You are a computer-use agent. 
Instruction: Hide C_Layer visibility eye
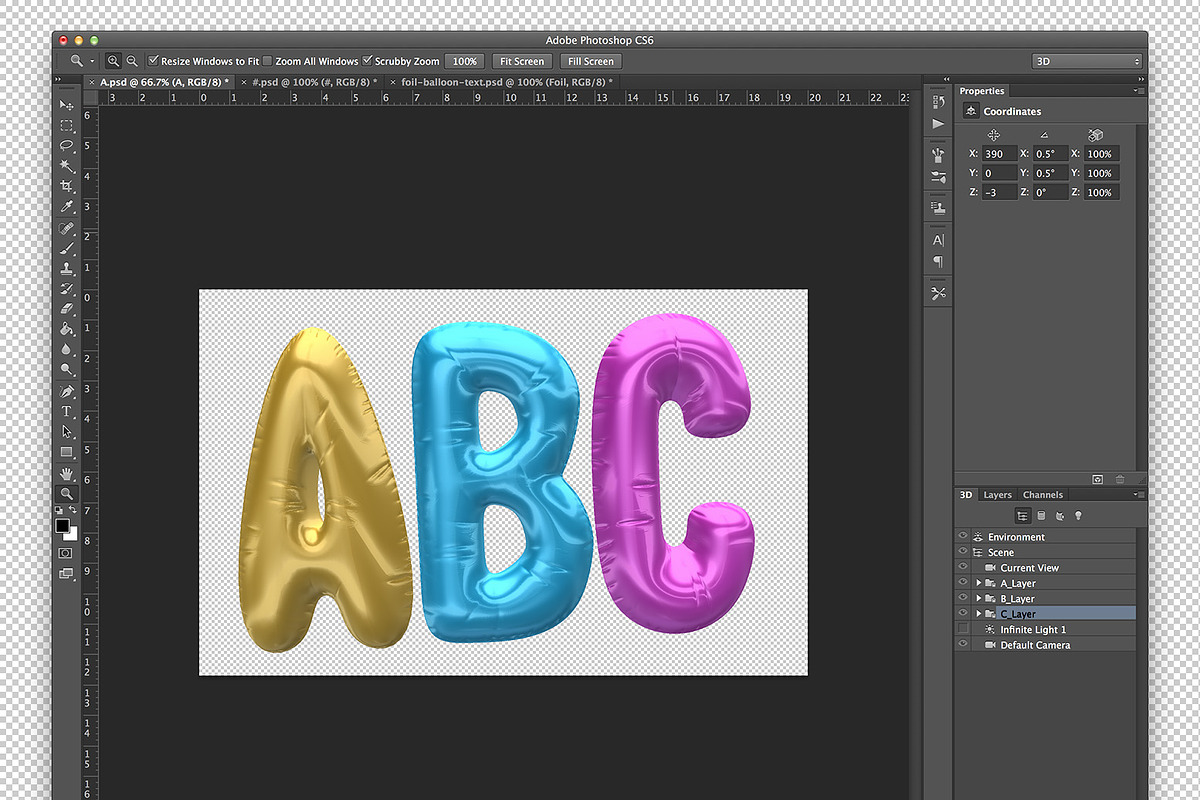(963, 614)
